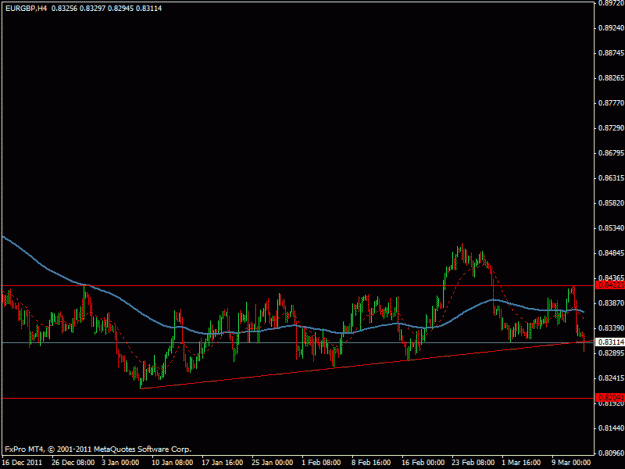Viewport: 625px width, 469px height.
Task: Click price scale label 0.85820
Action: pos(611,203)
